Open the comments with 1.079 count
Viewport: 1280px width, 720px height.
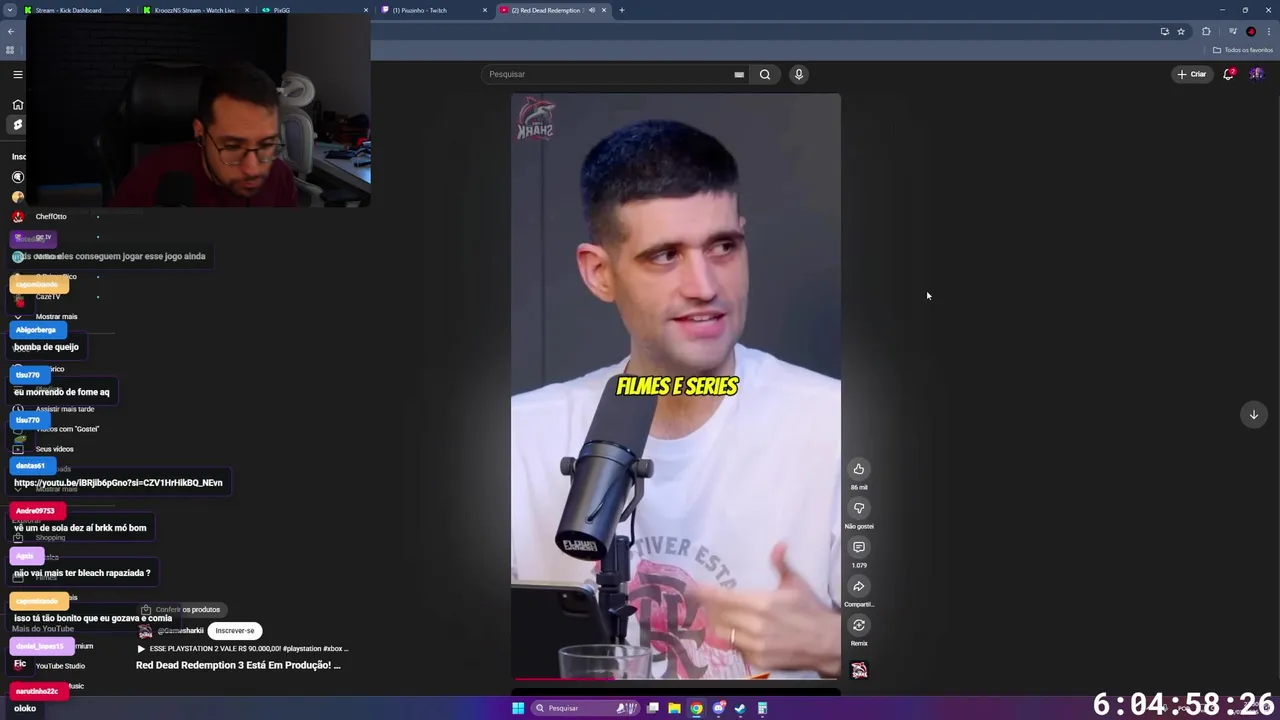coord(858,547)
